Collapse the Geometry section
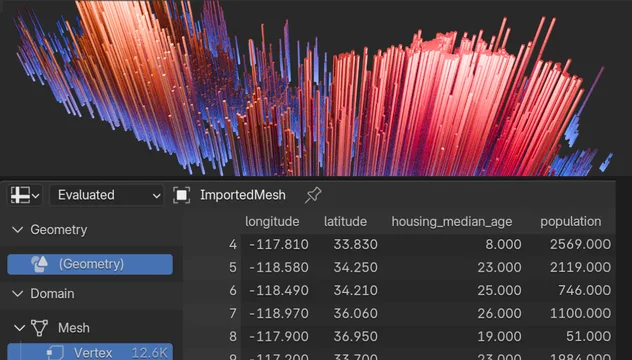632x360 pixels. pyautogui.click(x=17, y=230)
